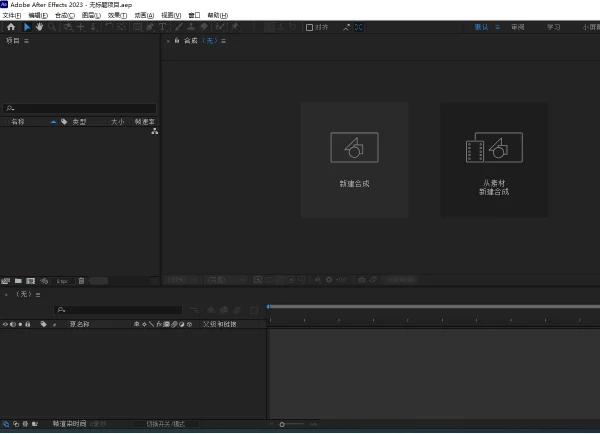
Task: Toggle the audio speaker column header in timeline
Action: (x=13, y=324)
